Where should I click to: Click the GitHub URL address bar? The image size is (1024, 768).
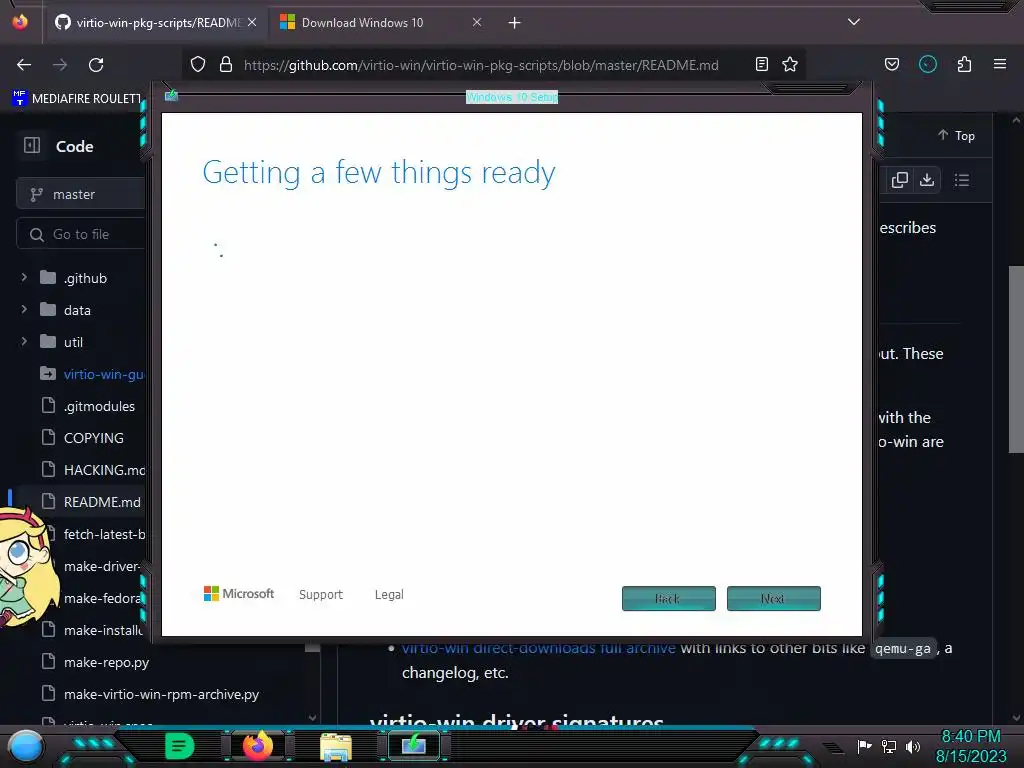click(x=481, y=65)
